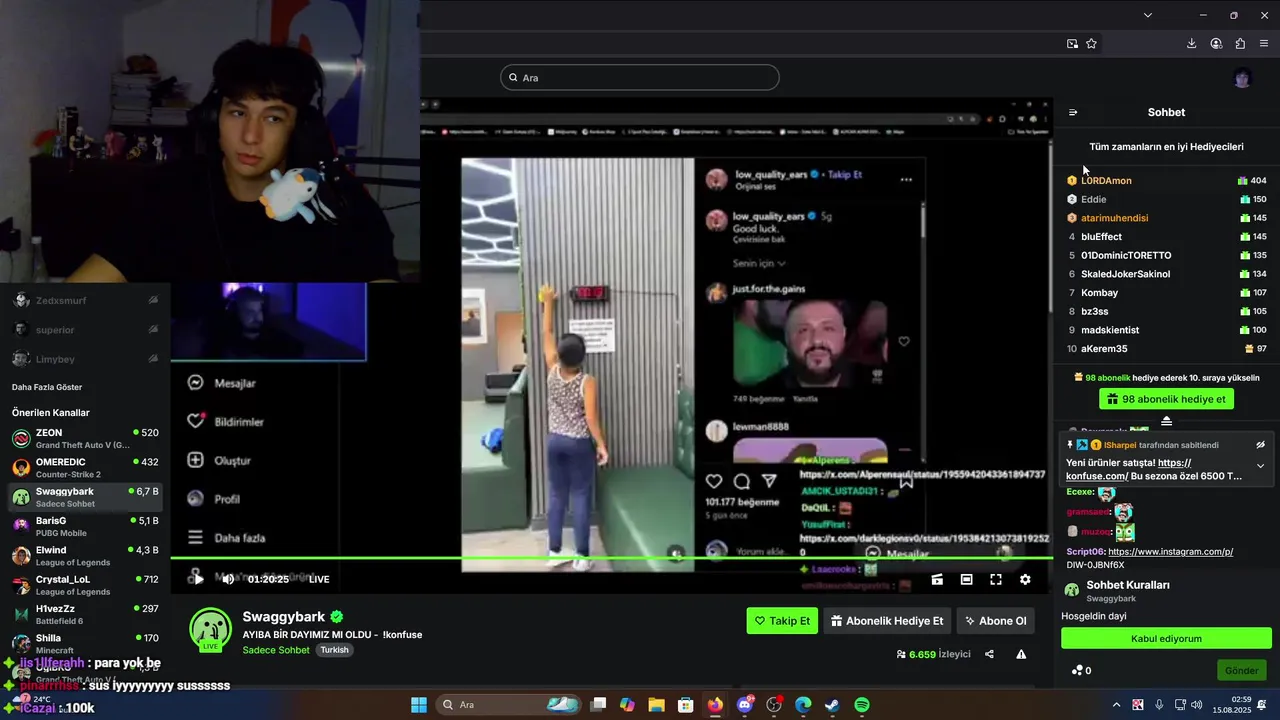Viewport: 1280px width, 720px height.
Task: Open the BarisG recommended channel
Action: coord(85,526)
